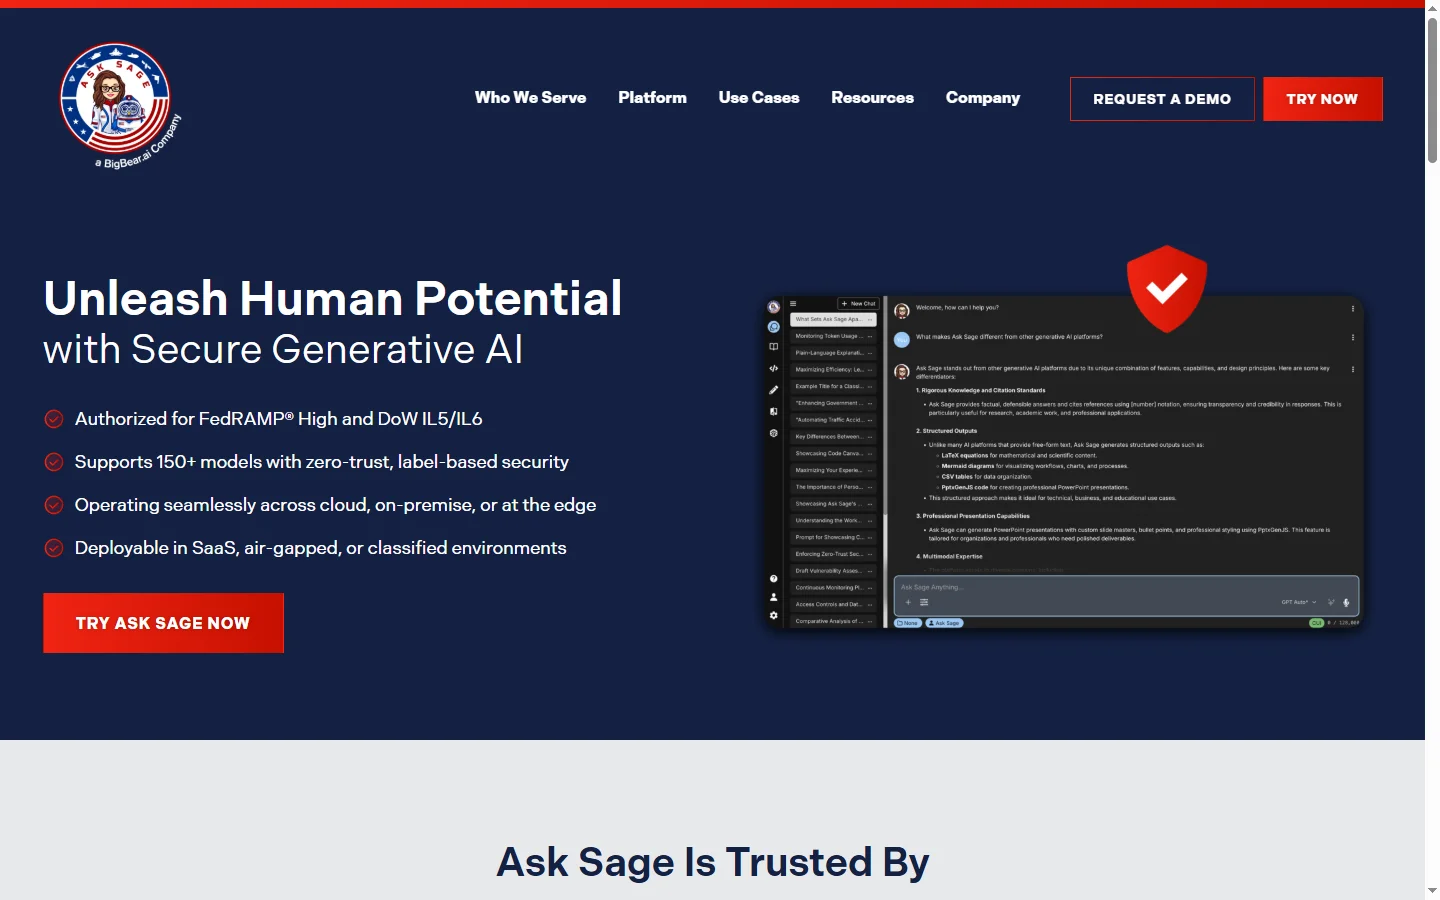Click the "Ask Sage Is Trusted By" heading
The image size is (1440, 900).
click(713, 862)
